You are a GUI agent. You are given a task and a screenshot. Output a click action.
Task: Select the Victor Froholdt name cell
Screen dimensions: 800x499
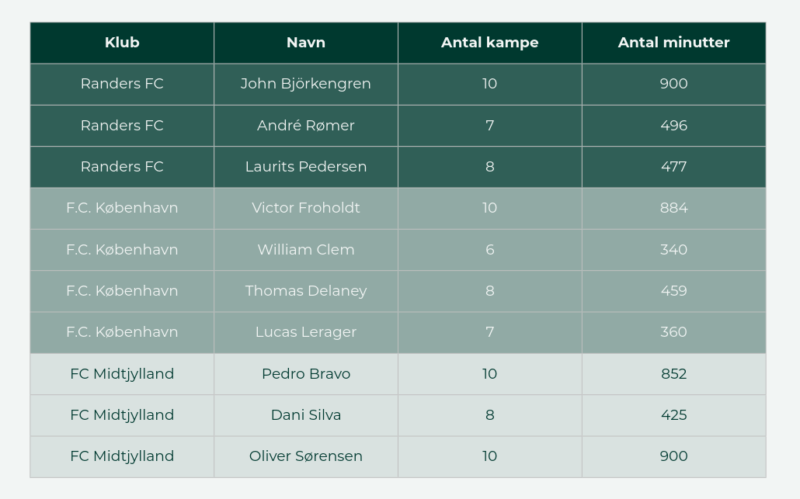tap(306, 208)
